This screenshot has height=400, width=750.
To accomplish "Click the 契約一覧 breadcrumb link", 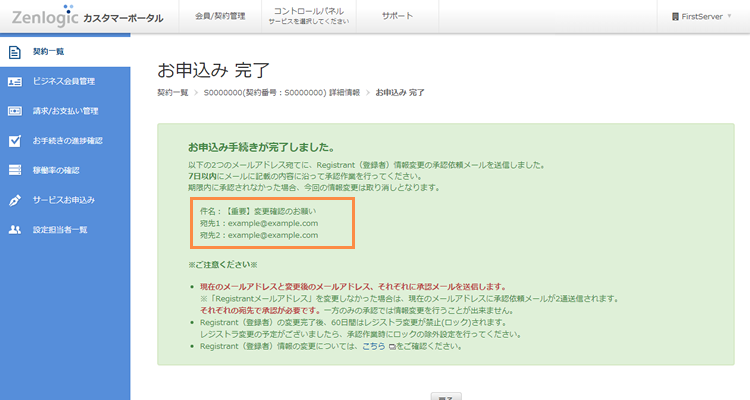I will [x=173, y=92].
